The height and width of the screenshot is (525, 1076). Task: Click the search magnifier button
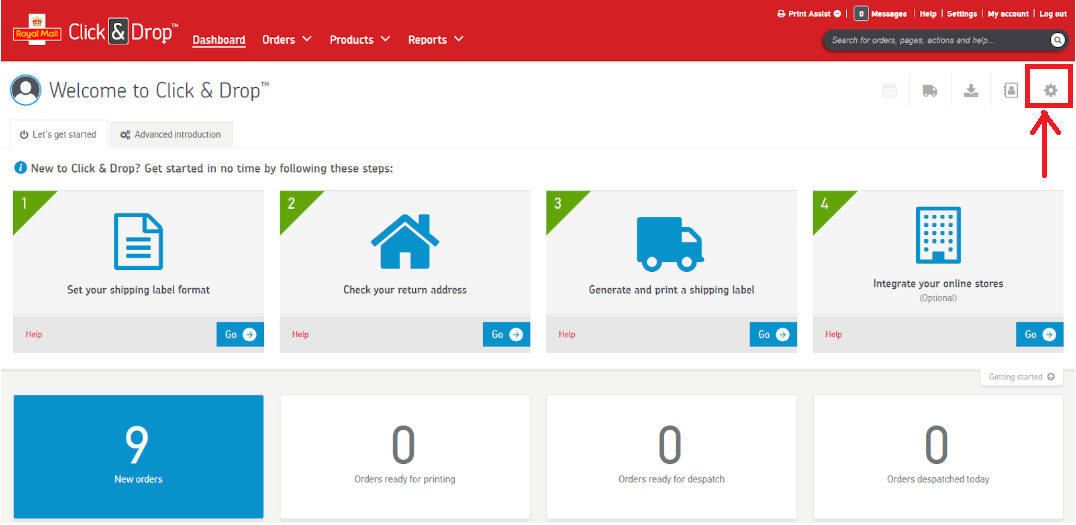(1057, 40)
